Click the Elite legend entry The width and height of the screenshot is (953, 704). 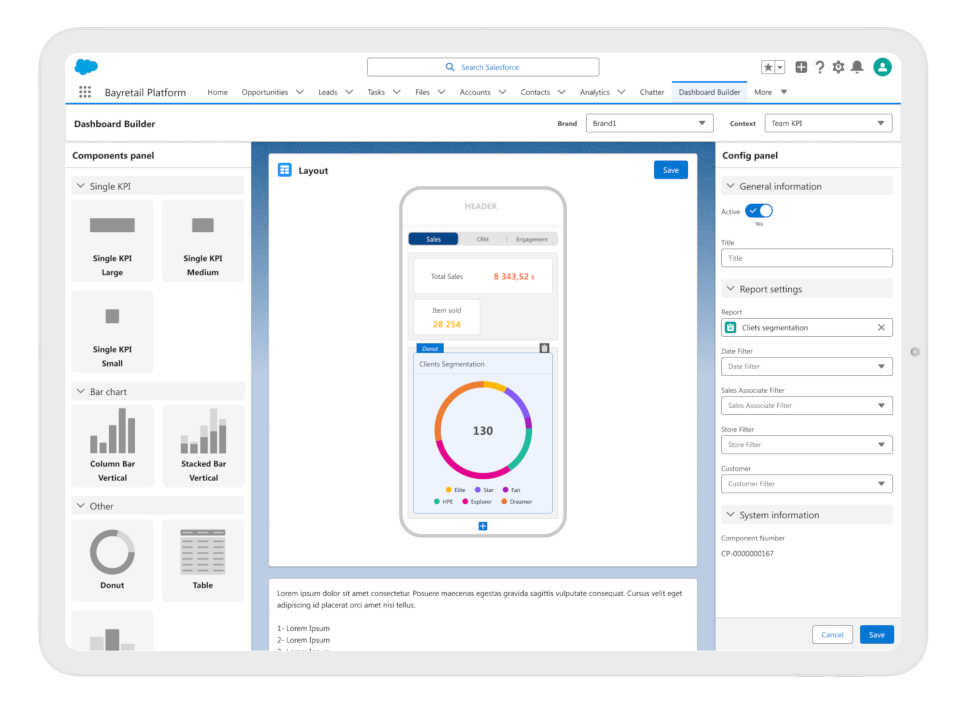click(455, 489)
